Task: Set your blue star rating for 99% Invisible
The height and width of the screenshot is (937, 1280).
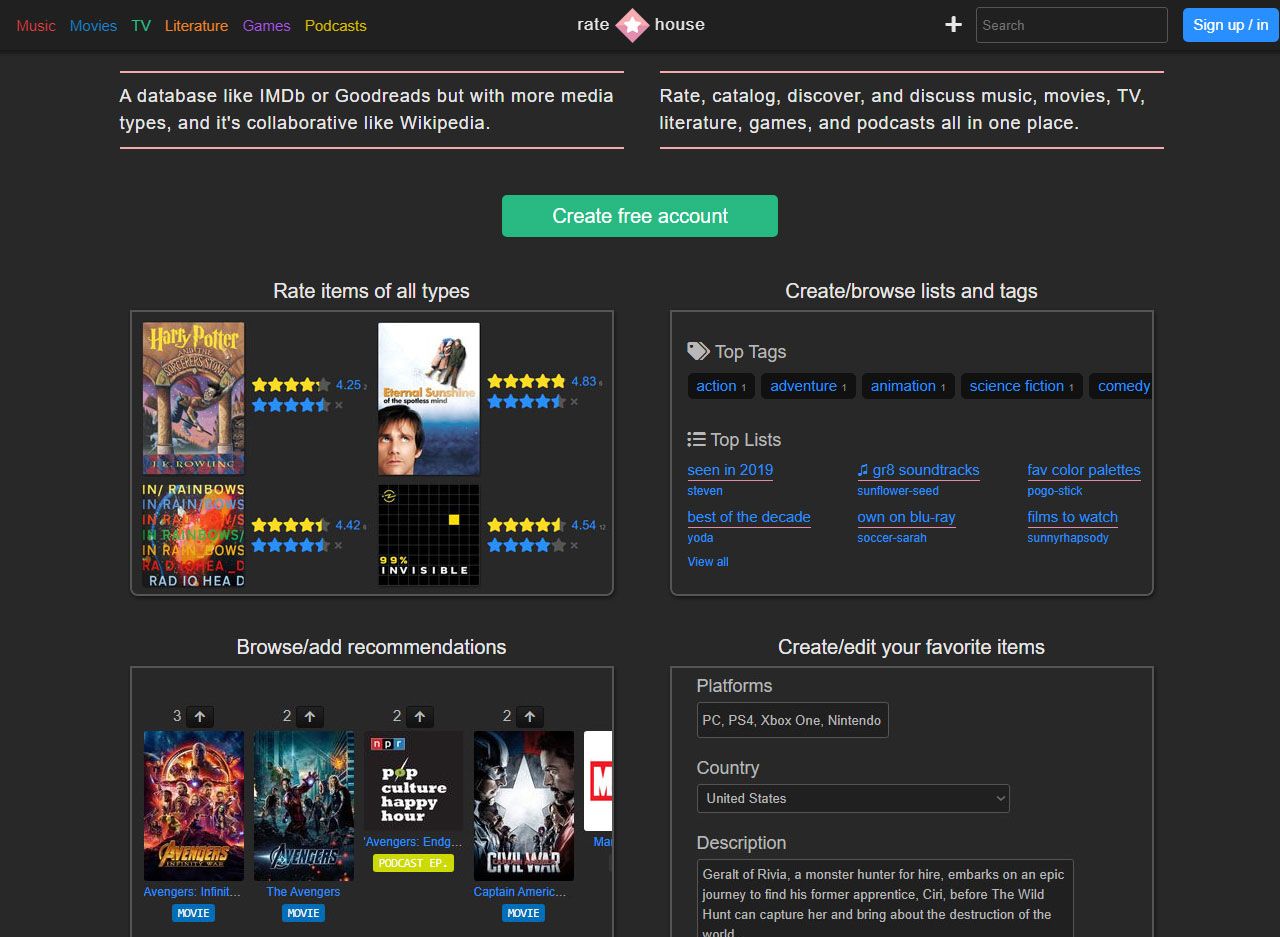Action: click(x=526, y=546)
